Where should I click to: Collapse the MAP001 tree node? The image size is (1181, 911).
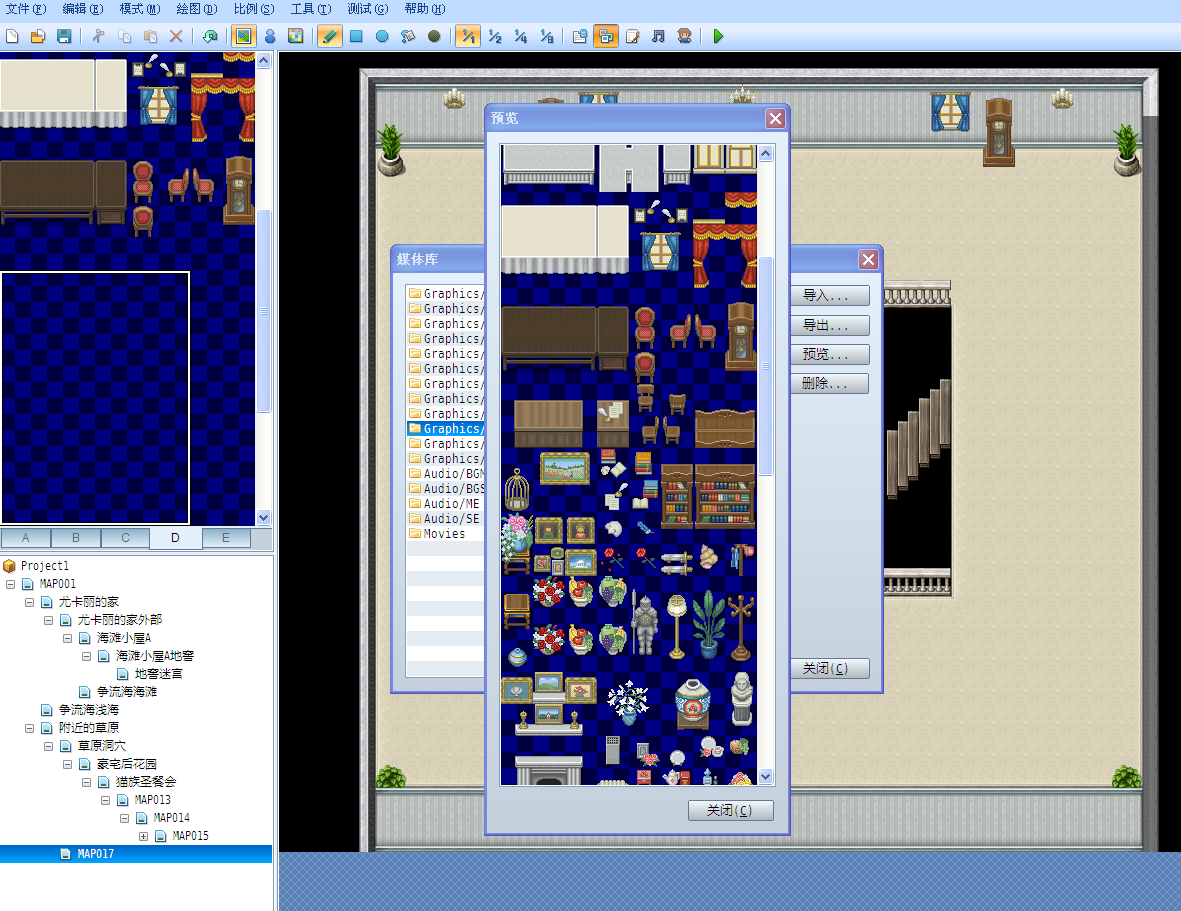click(11, 584)
